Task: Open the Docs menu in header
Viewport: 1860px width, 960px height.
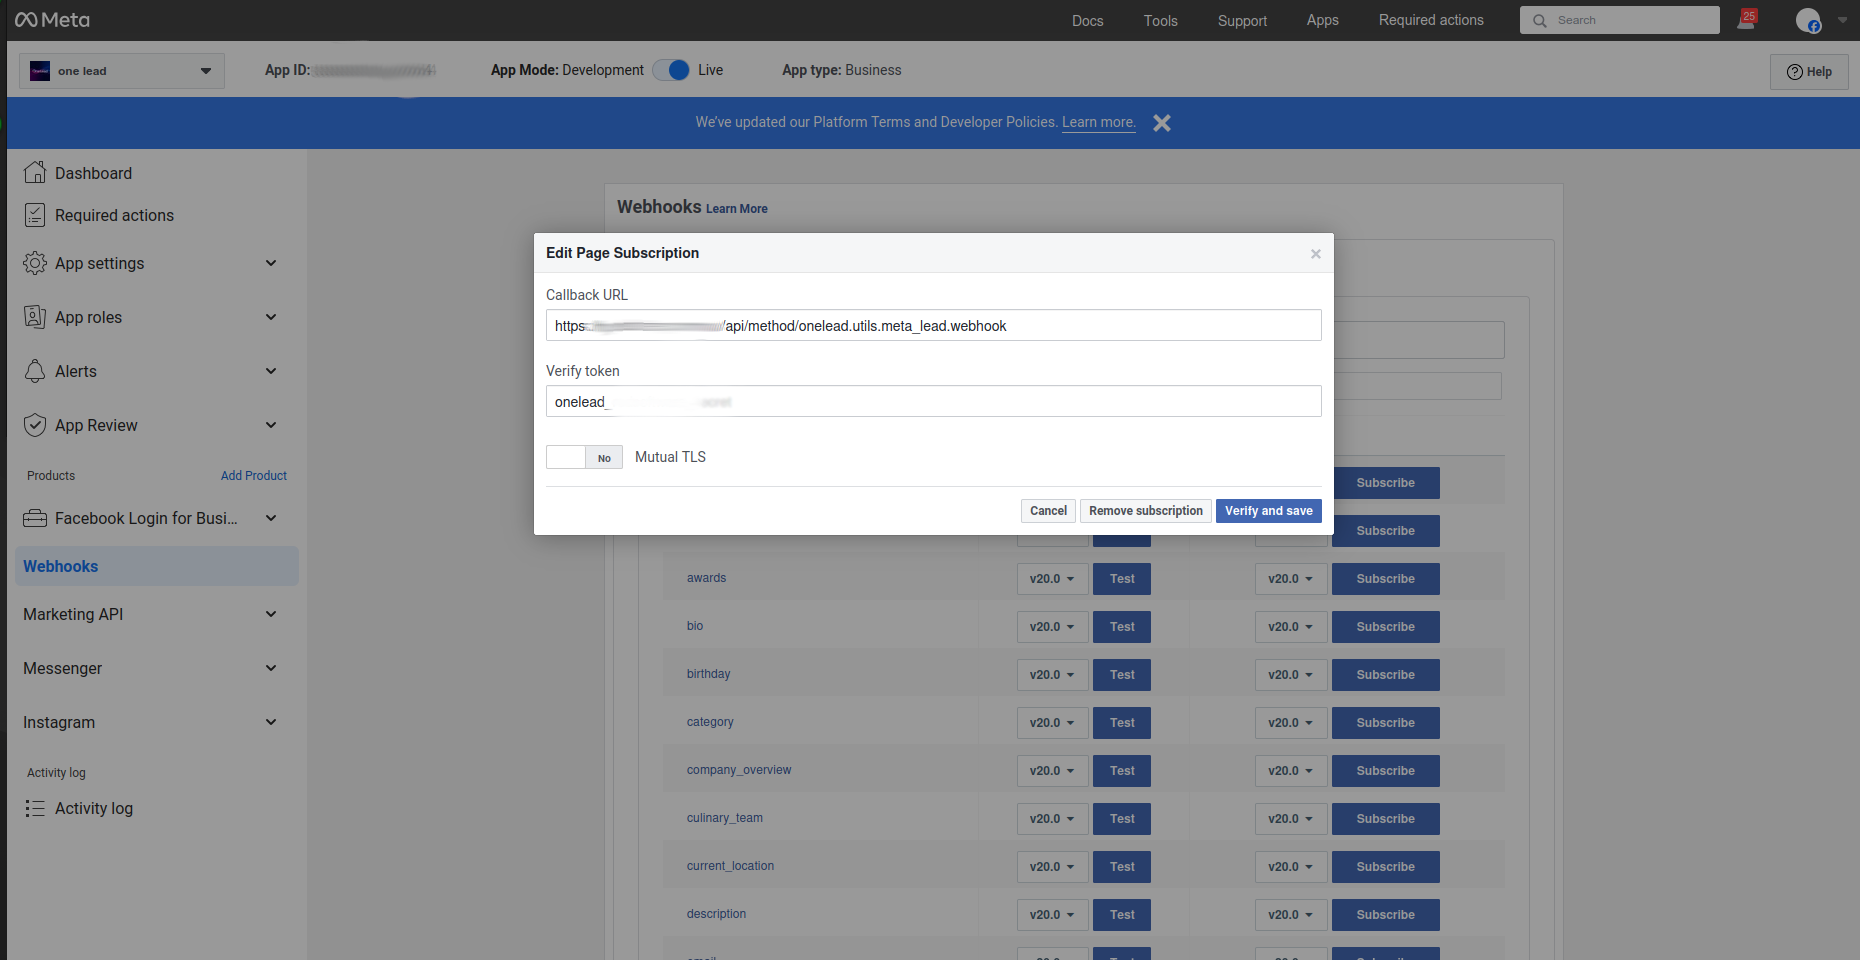Action: click(x=1087, y=20)
